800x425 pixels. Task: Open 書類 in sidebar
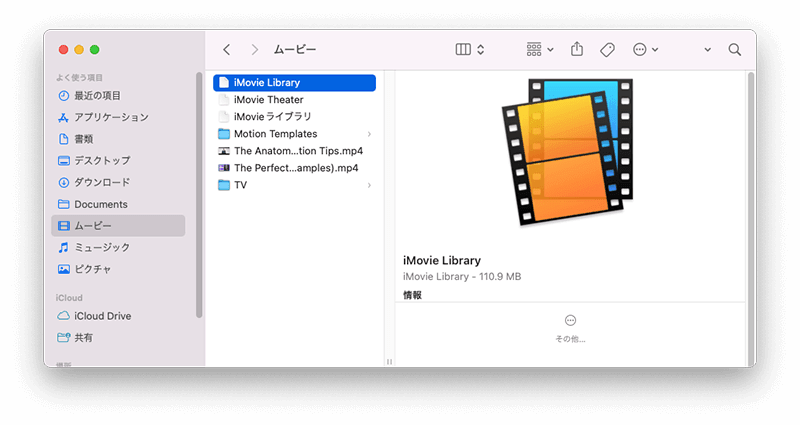pyautogui.click(x=118, y=139)
